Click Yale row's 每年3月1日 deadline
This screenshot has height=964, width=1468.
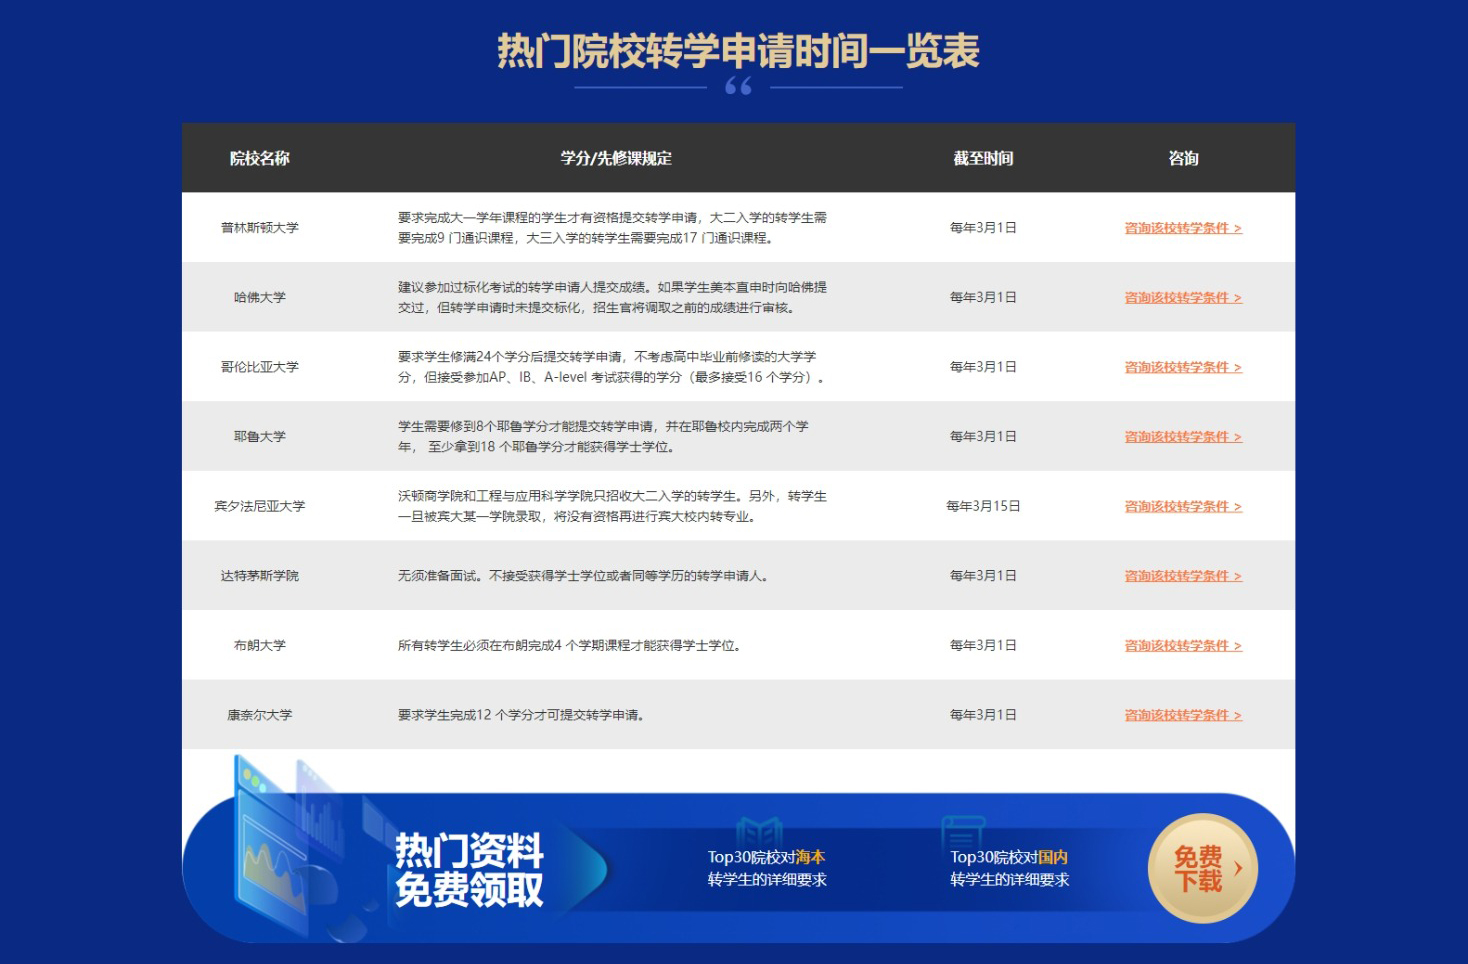click(983, 437)
